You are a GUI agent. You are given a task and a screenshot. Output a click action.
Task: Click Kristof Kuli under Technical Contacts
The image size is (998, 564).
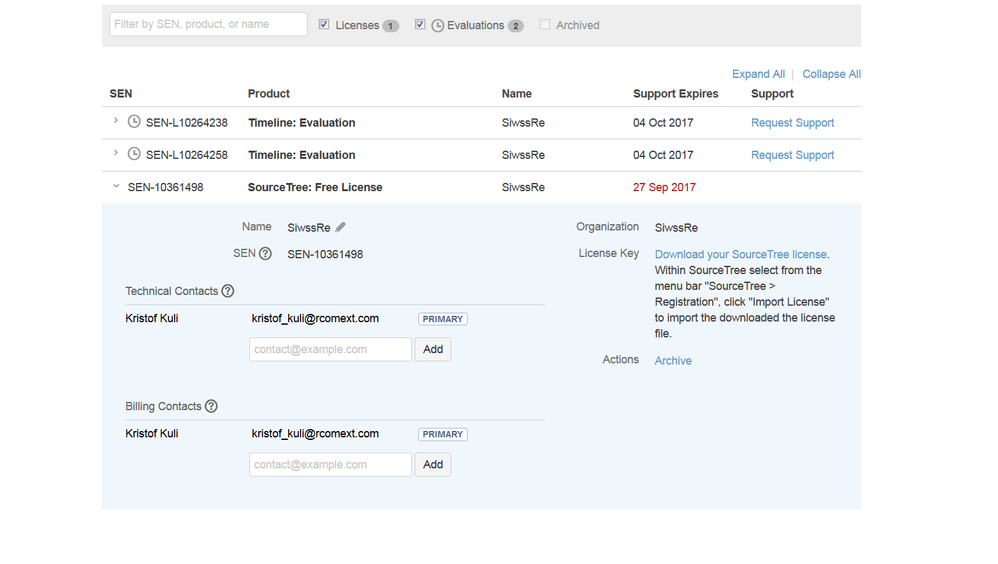tap(151, 318)
